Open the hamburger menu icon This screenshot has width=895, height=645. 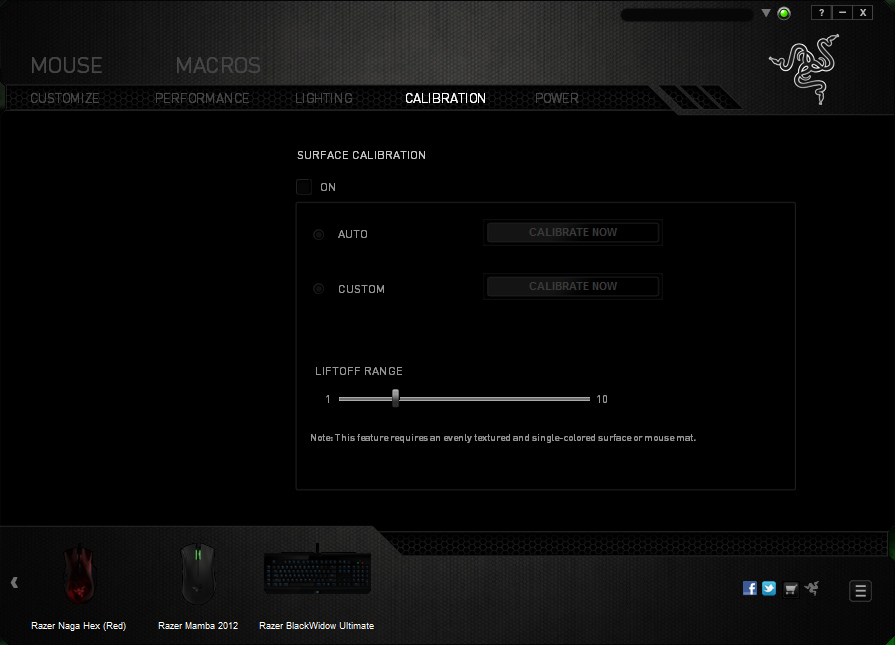(x=860, y=590)
